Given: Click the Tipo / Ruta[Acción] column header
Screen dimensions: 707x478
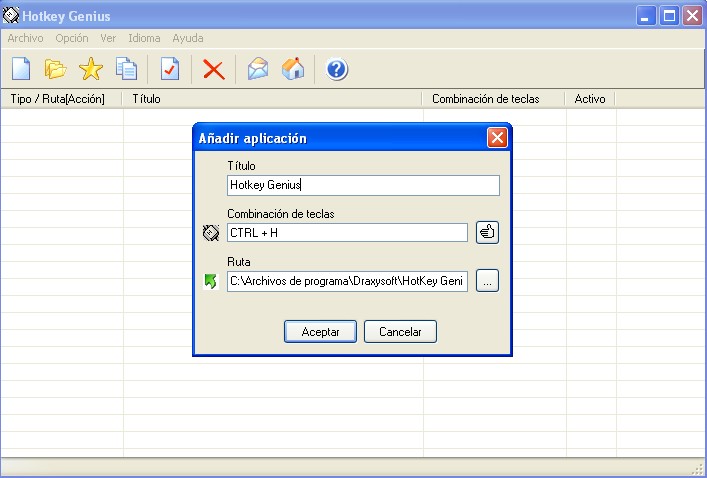Looking at the screenshot, I should point(61,99).
